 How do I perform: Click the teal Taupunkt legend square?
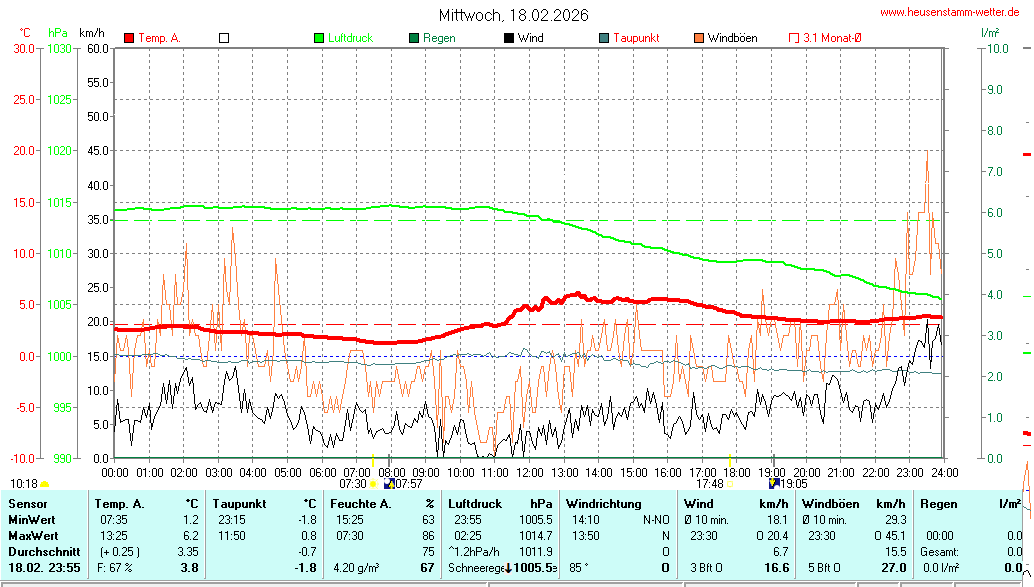tap(604, 38)
